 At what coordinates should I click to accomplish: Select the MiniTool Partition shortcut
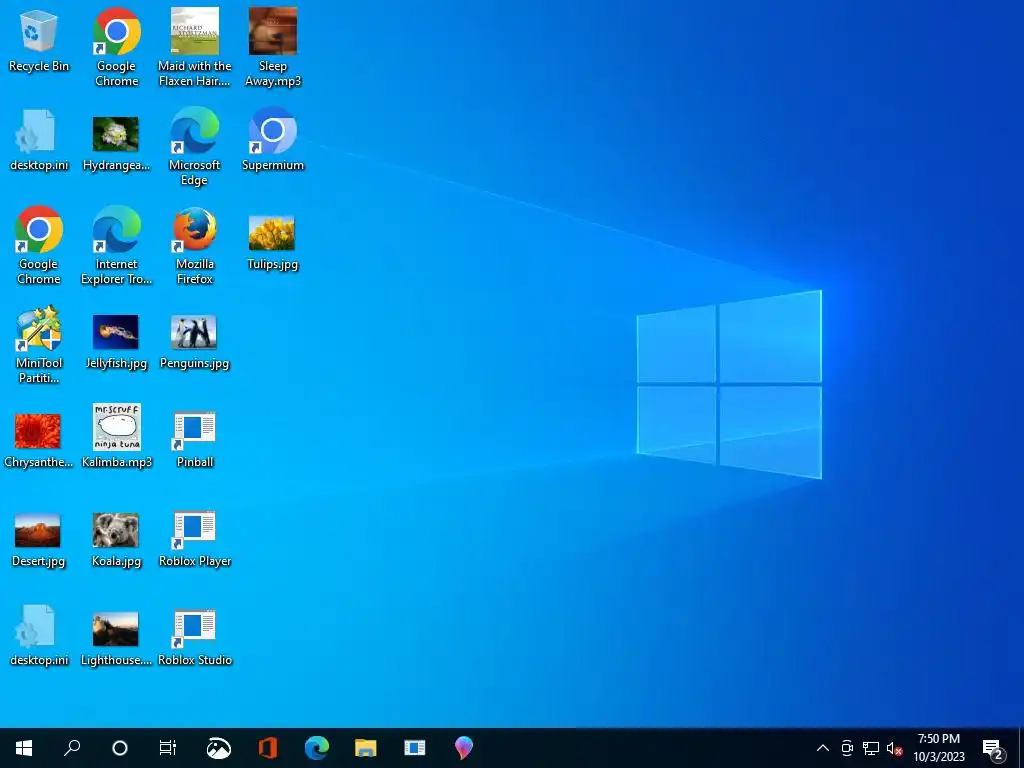pyautogui.click(x=39, y=345)
